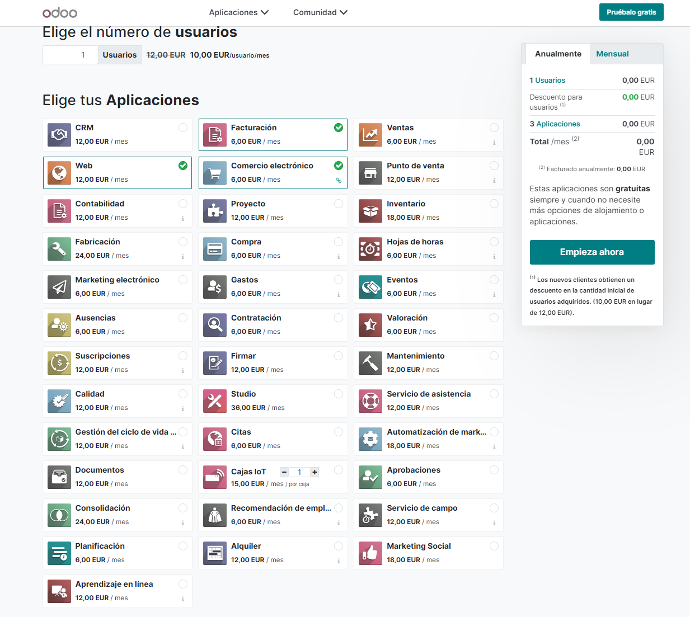Click the Facturación app icon
This screenshot has height=617, width=690.
tap(215, 135)
